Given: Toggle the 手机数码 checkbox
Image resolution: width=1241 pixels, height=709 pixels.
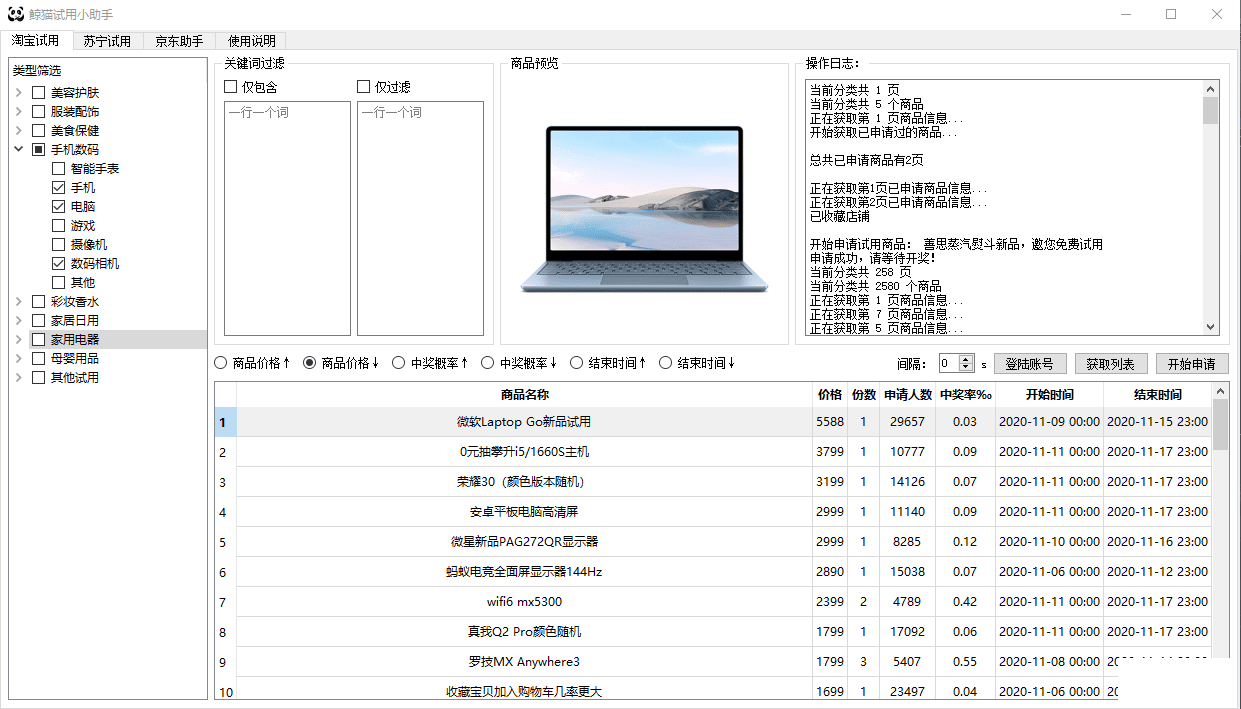Looking at the screenshot, I should click(39, 150).
